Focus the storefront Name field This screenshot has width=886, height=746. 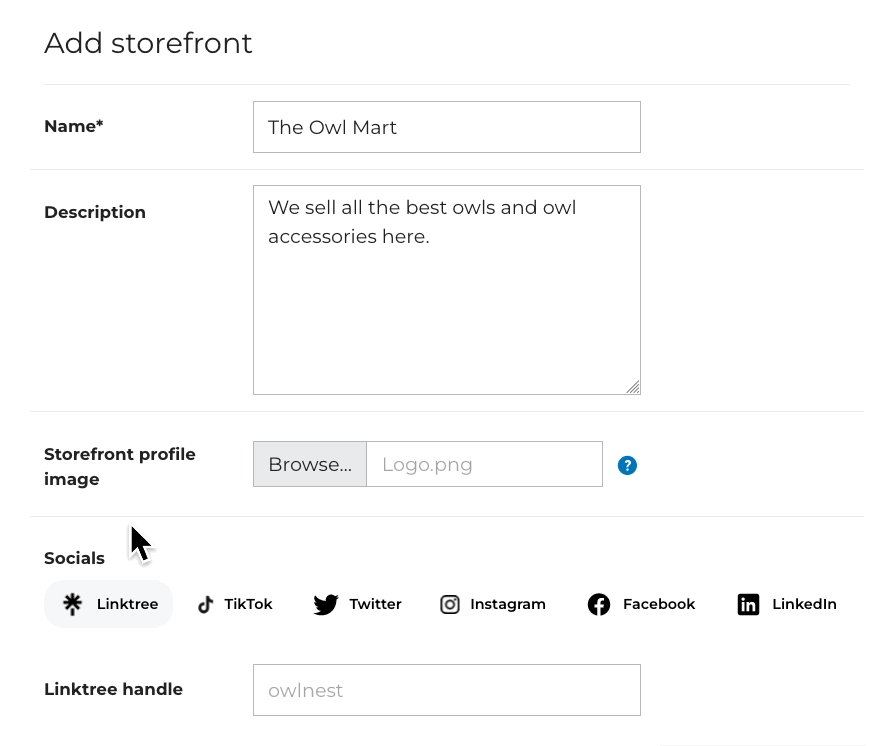[446, 127]
